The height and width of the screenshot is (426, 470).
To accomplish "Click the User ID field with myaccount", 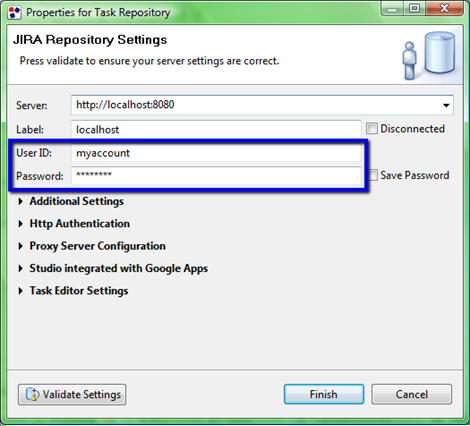I will (x=216, y=153).
